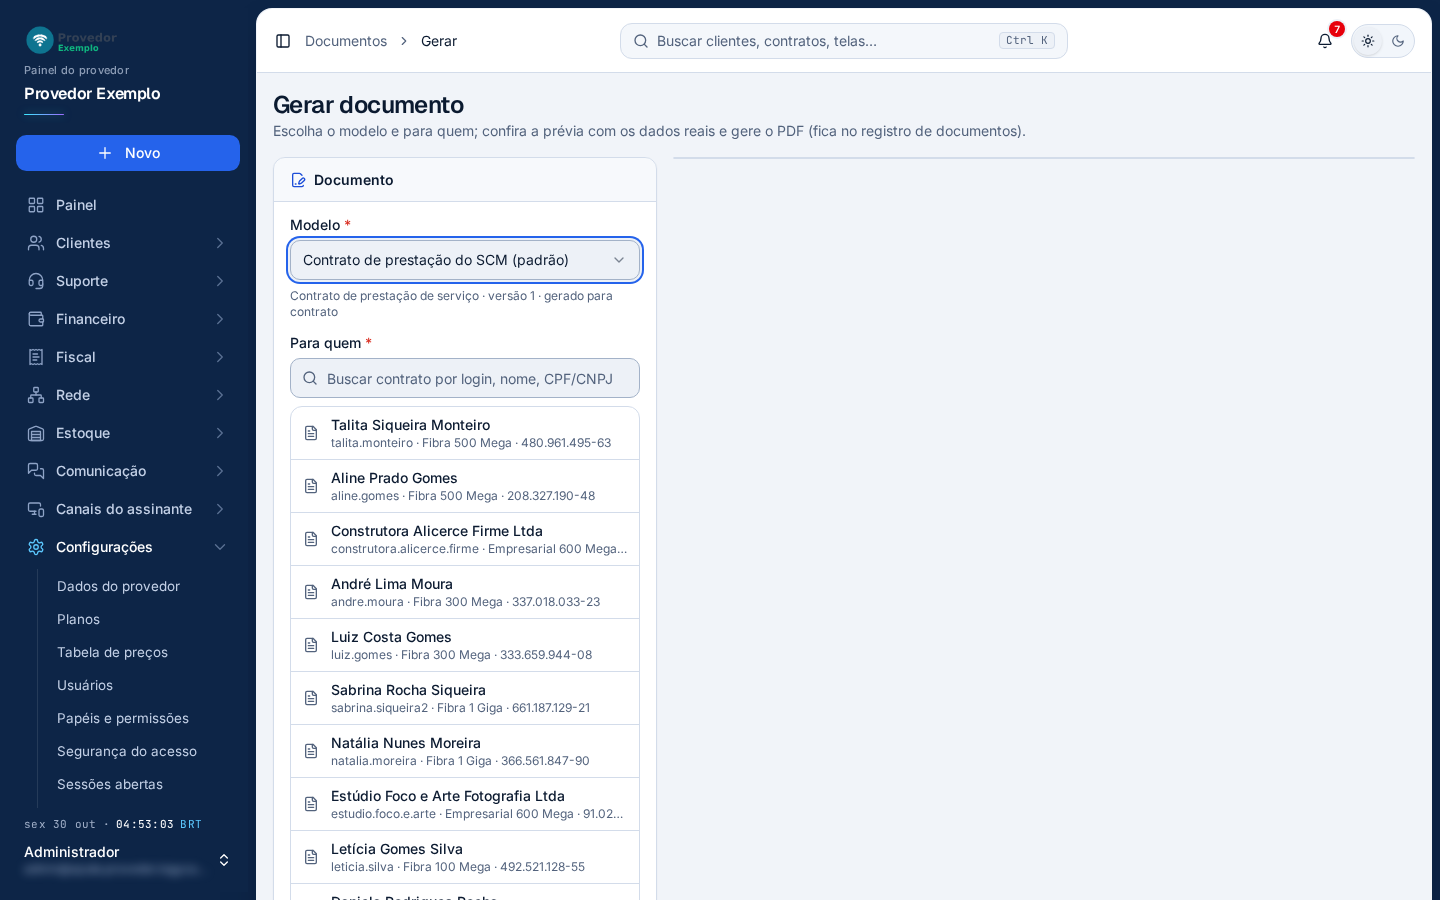Click the Financeiro wallet icon
Image resolution: width=1440 pixels, height=900 pixels.
coord(36,319)
